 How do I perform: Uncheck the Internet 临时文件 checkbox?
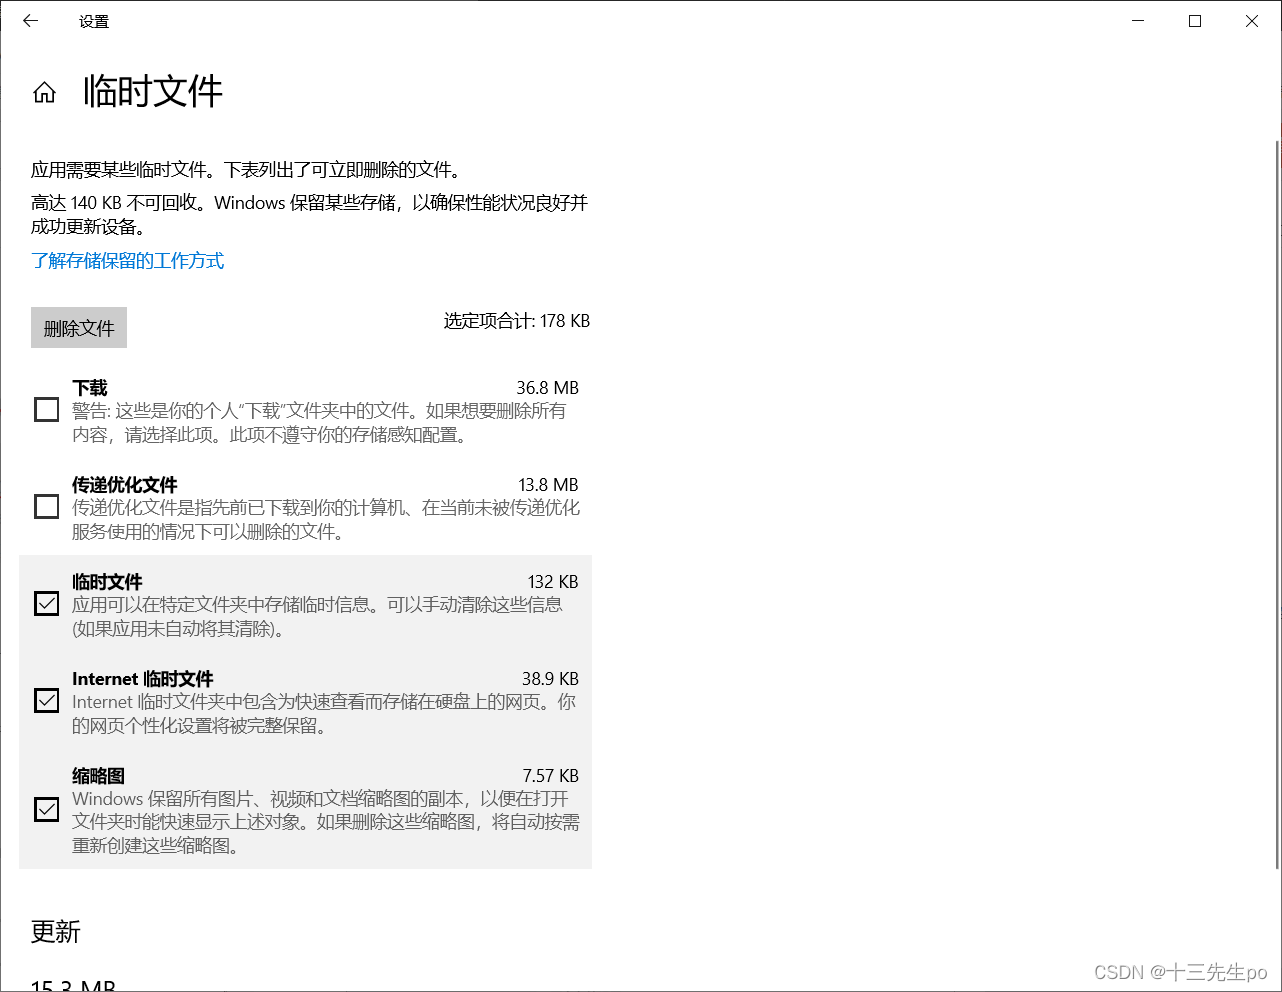tap(46, 700)
